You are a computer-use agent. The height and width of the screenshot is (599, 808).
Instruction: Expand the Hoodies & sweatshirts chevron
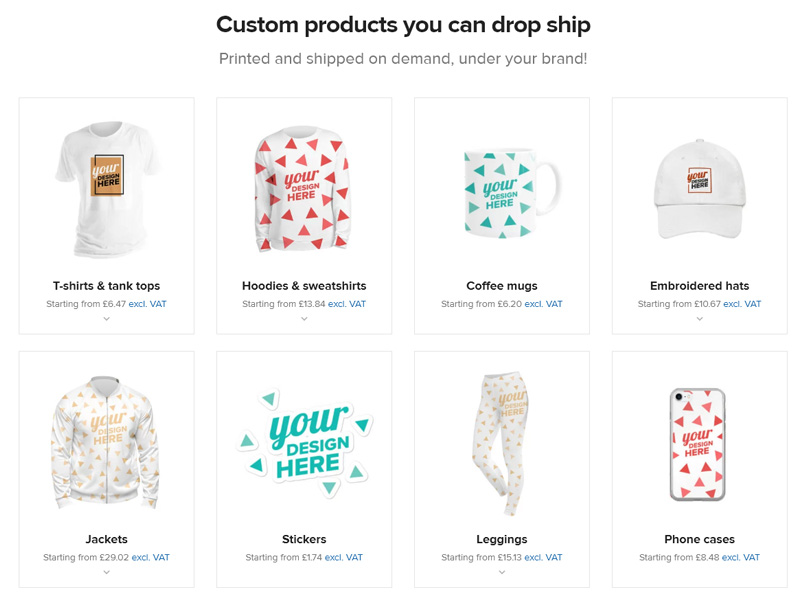(x=304, y=319)
